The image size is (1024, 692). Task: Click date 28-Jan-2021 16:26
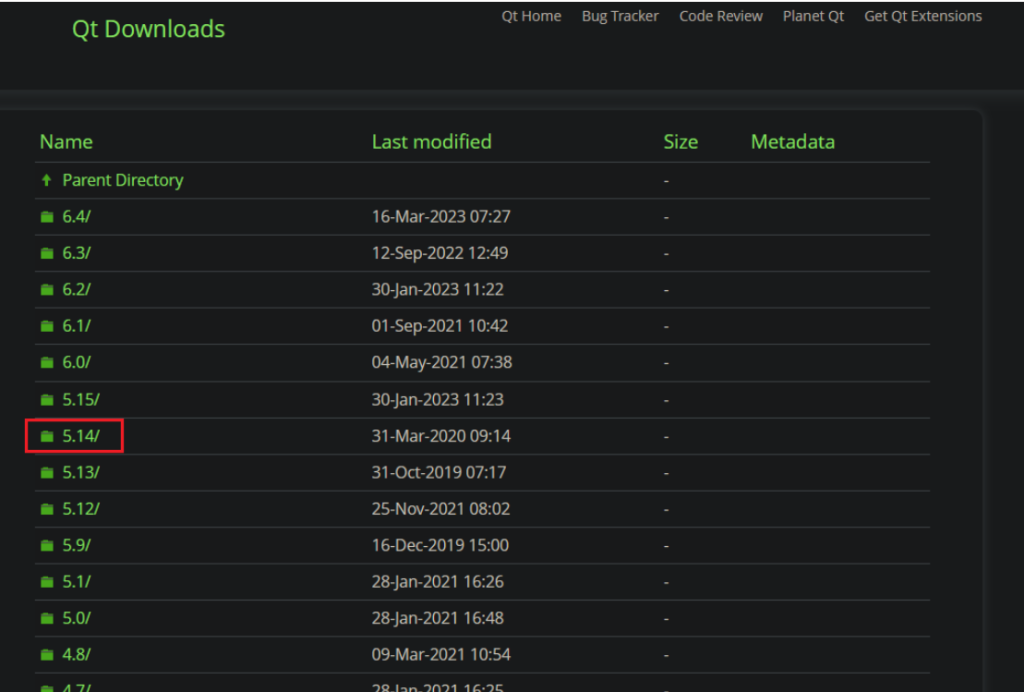coord(438,582)
